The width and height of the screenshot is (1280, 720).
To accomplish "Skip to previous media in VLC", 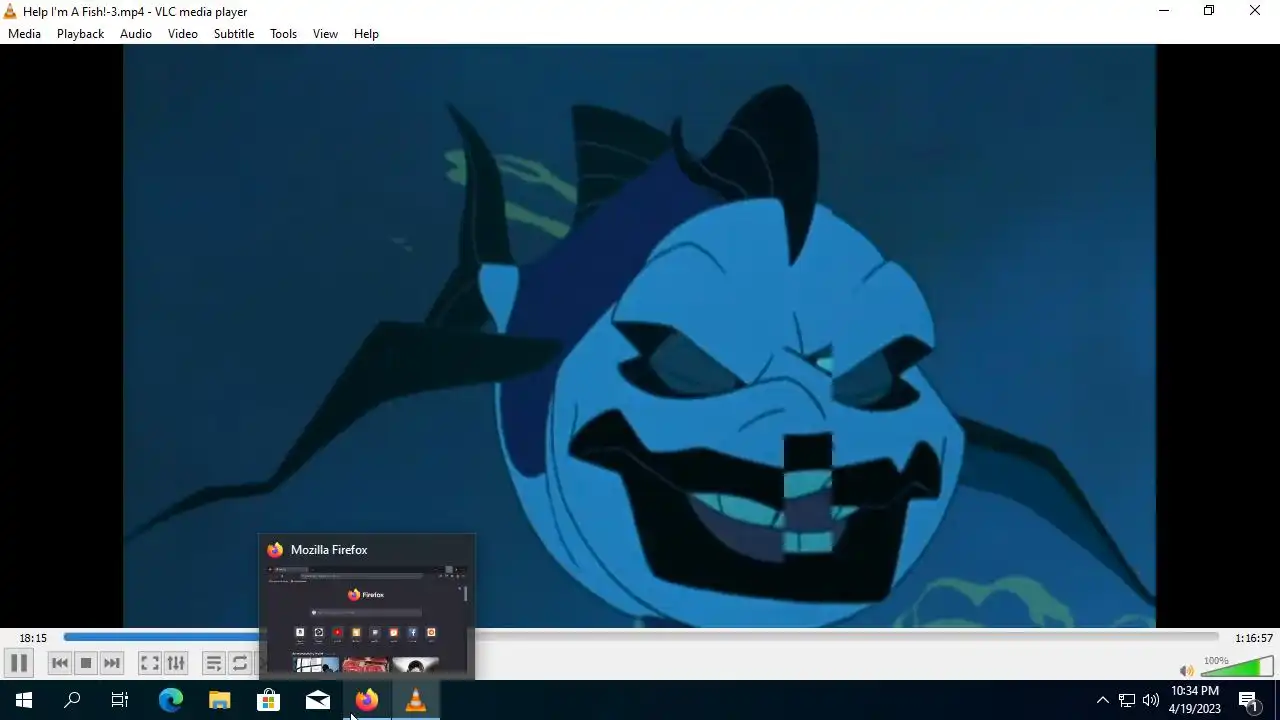I will (x=60, y=663).
